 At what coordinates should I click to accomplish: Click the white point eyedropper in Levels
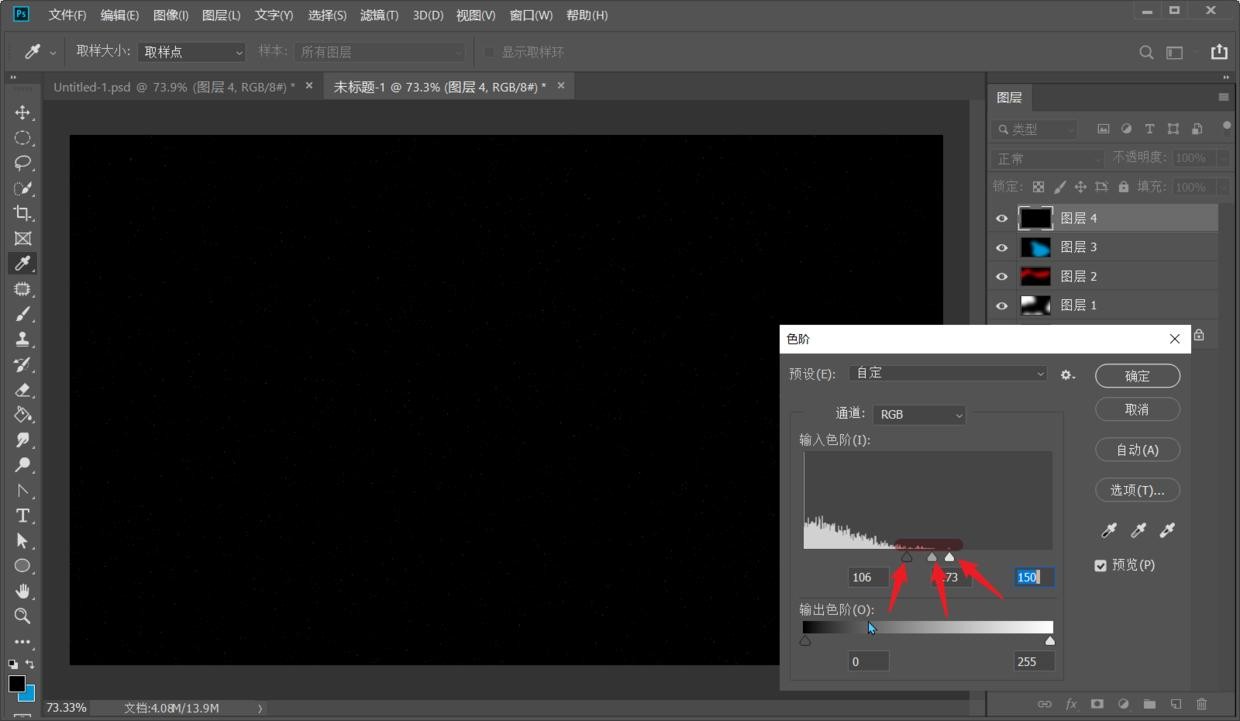(x=1167, y=530)
